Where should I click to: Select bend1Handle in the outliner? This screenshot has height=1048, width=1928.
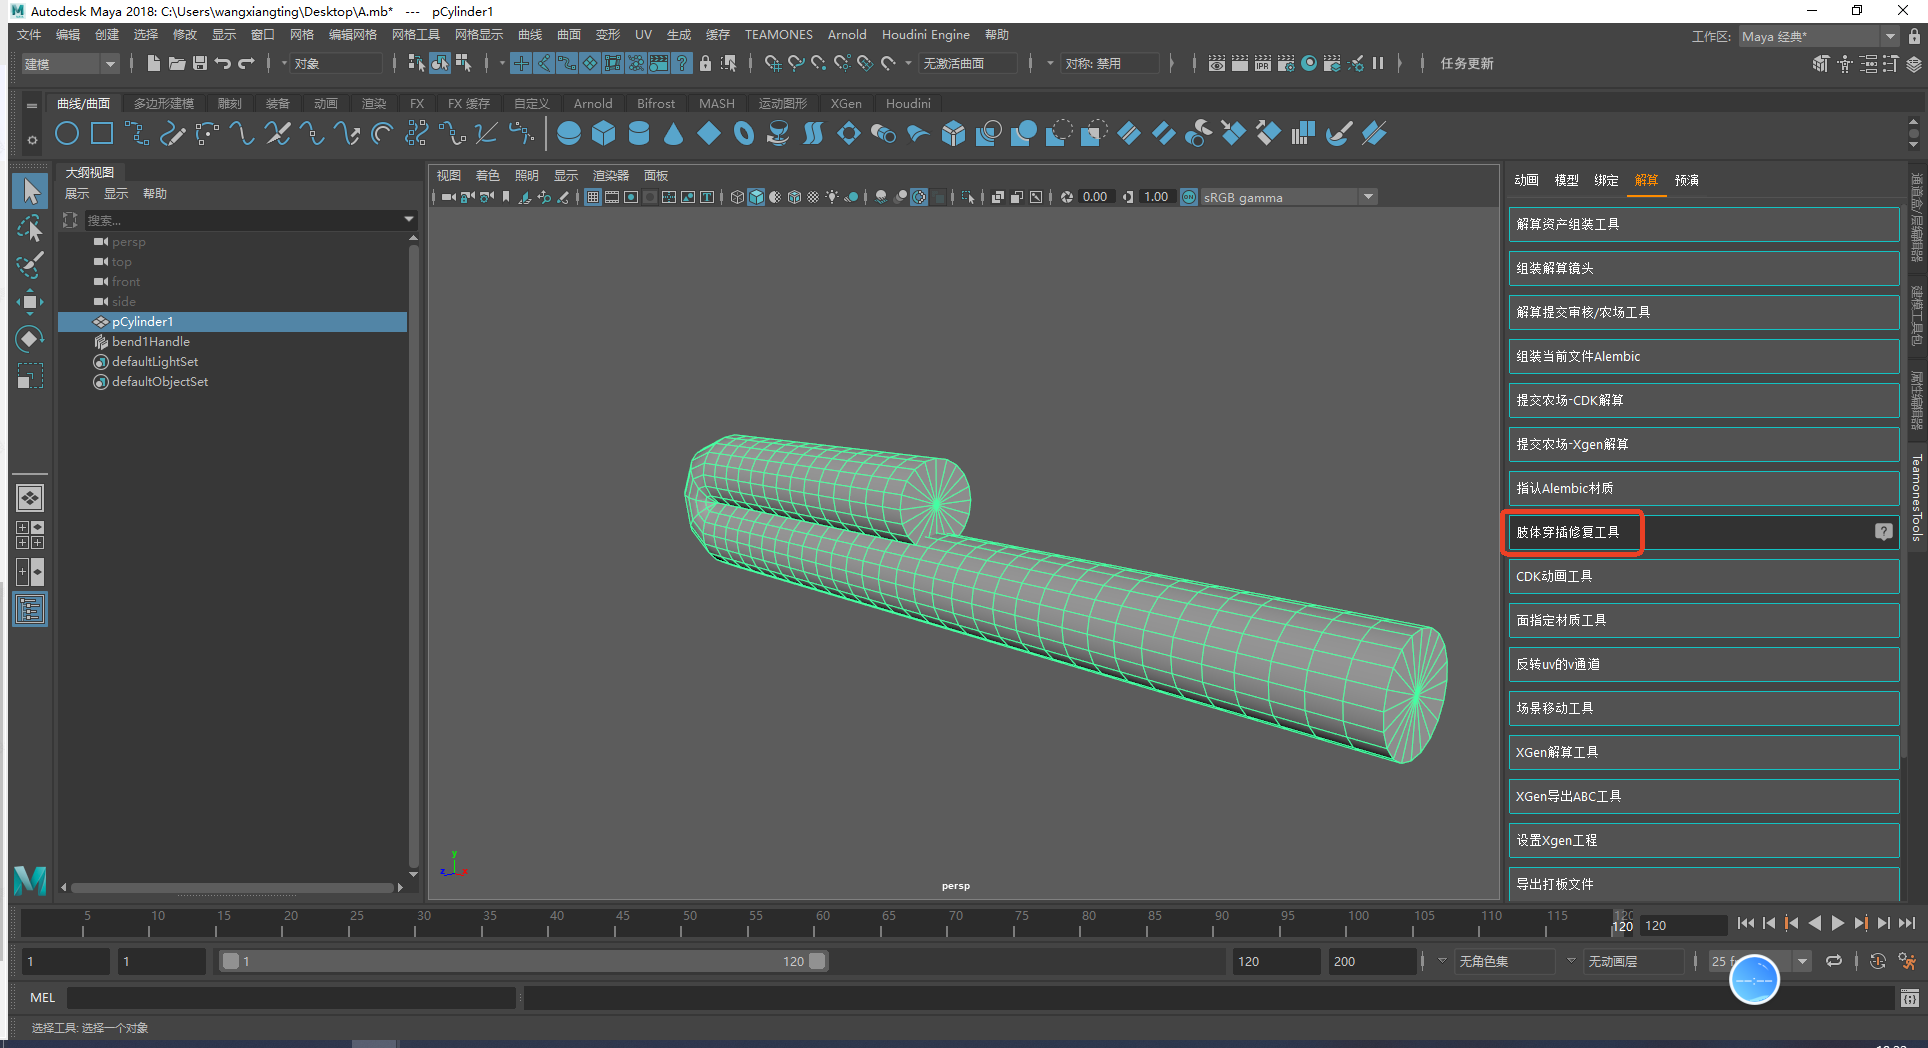pyautogui.click(x=150, y=342)
